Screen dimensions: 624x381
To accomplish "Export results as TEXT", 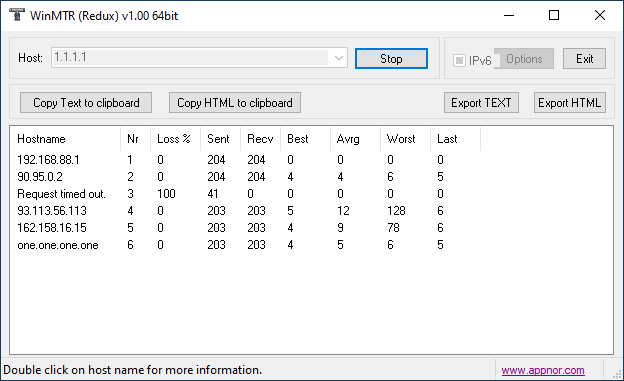I will point(481,103).
